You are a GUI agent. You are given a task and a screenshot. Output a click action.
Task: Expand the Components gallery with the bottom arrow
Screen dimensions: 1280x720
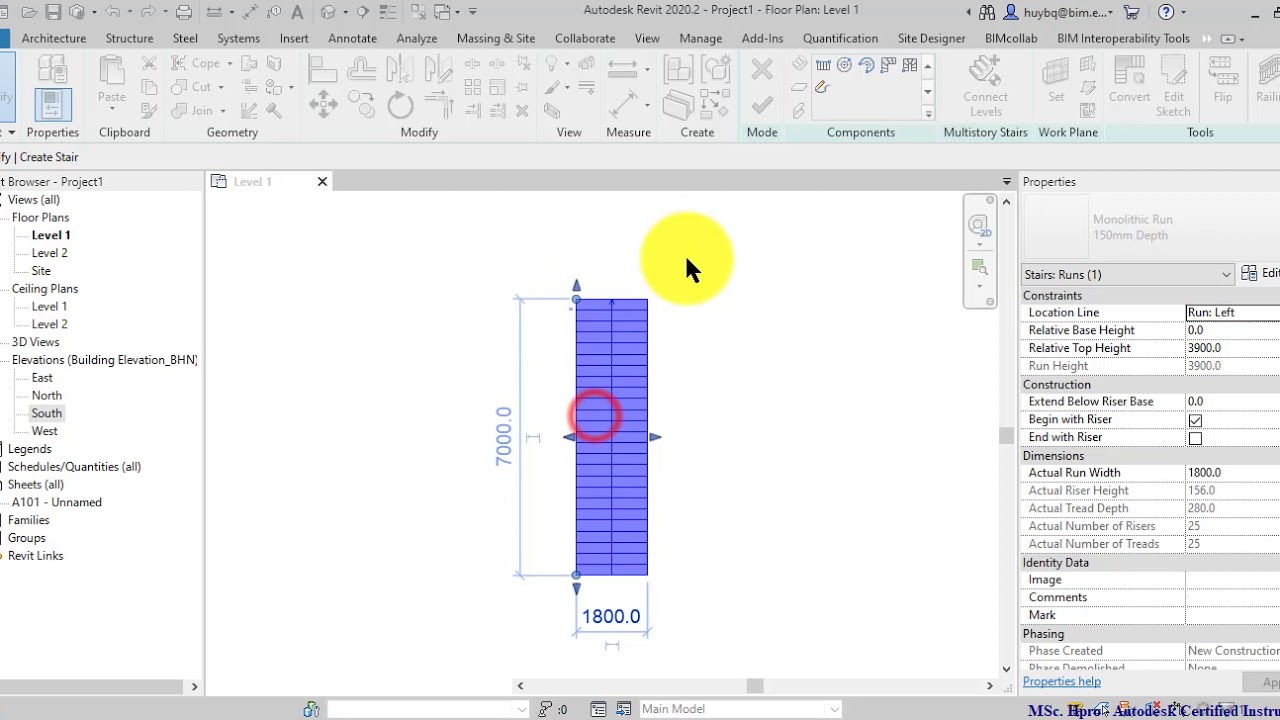[927, 113]
